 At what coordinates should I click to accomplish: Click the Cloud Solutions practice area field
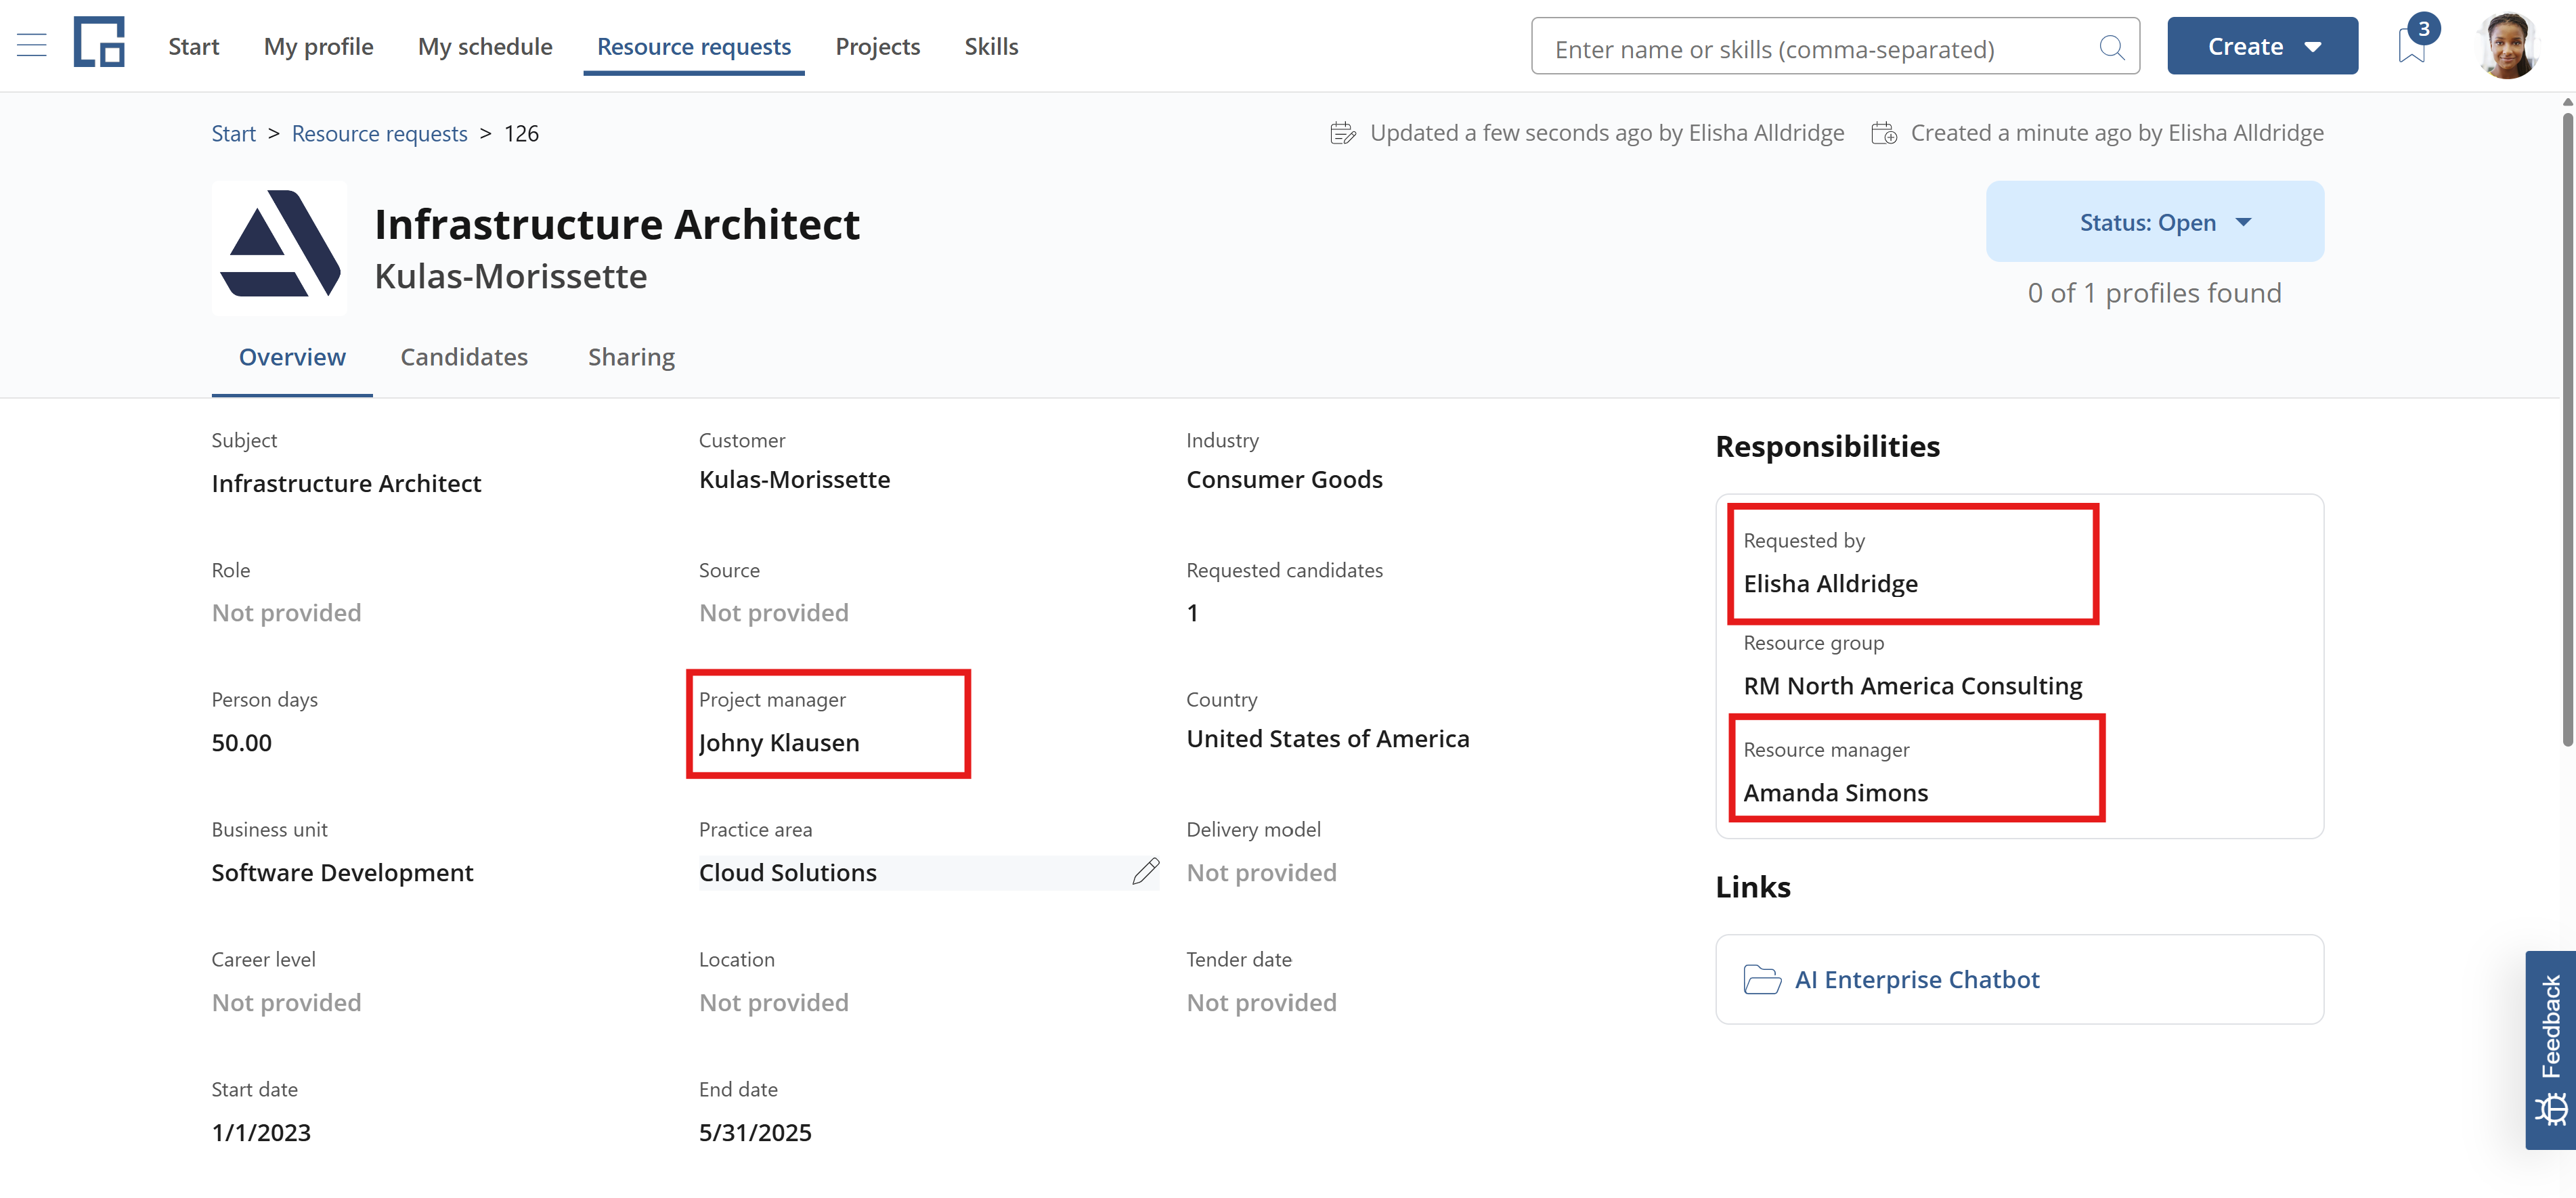coord(928,872)
